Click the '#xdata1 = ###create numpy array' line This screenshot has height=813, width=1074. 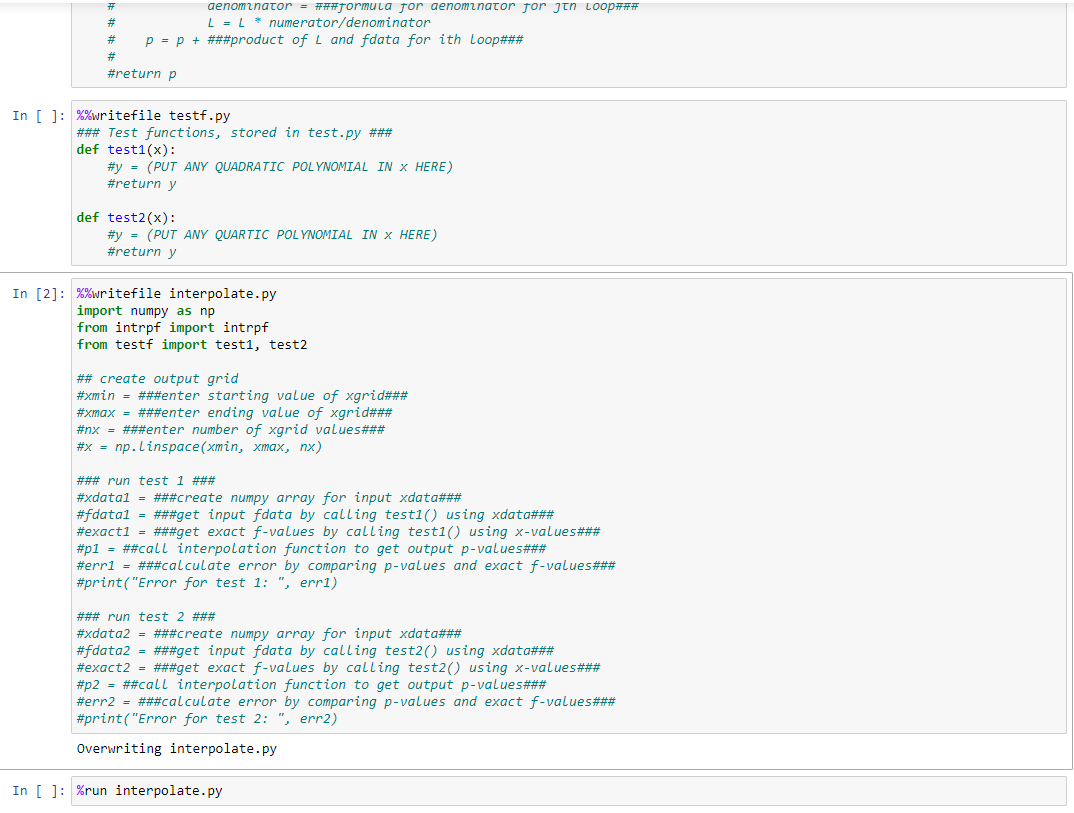point(269,498)
